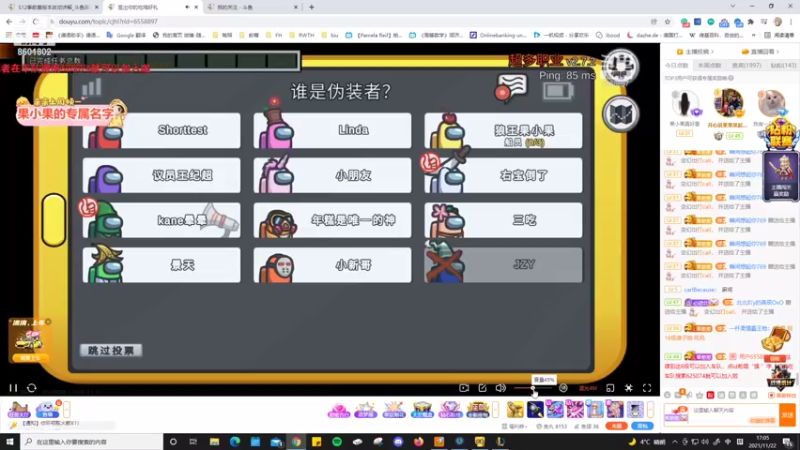This screenshot has height=450, width=800.
Task: Switch to picture-in-picture window mode
Action: (610, 388)
